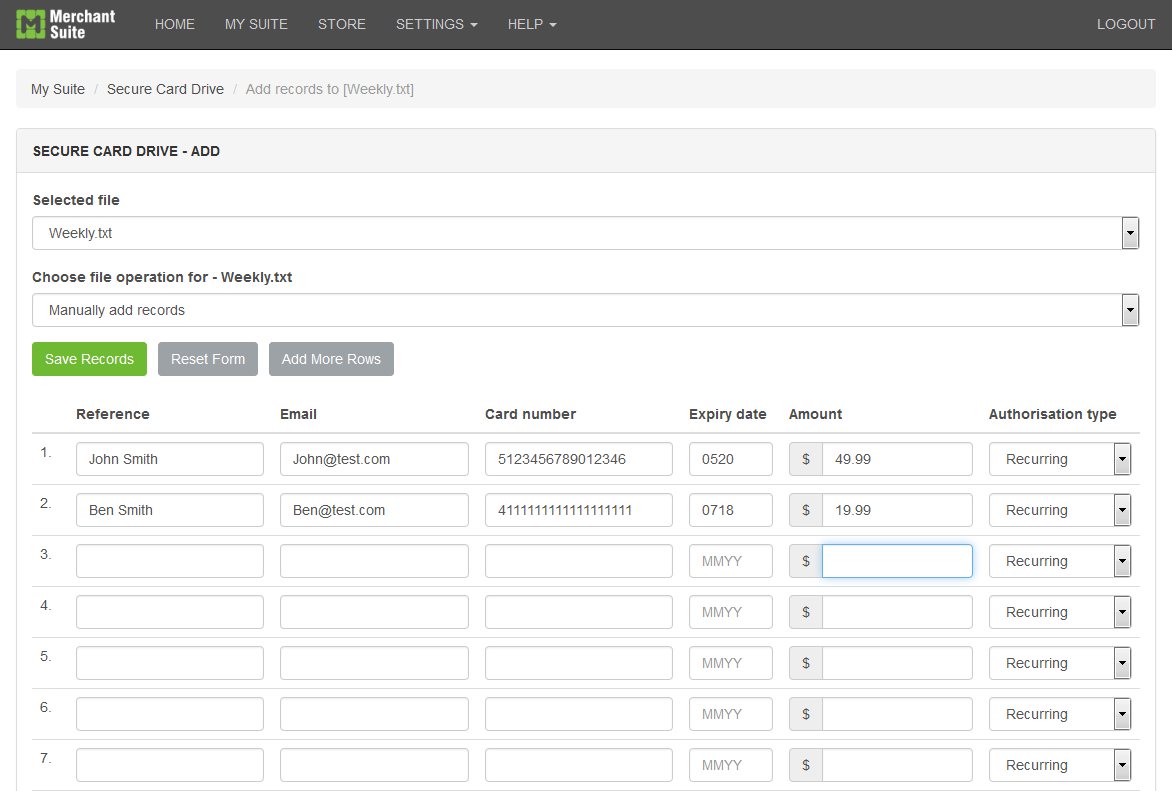Click the MMYY expiry field in row 3
Screen dimensions: 1172x791
tap(731, 561)
